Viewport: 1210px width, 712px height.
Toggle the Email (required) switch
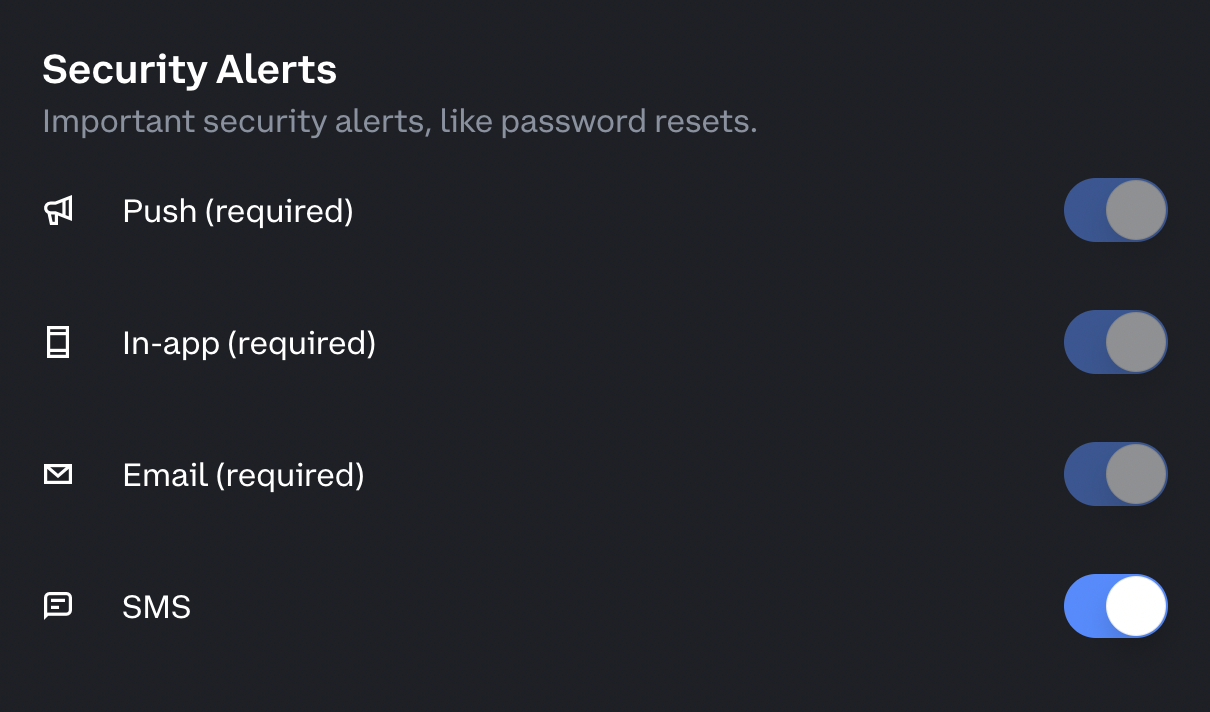(x=1115, y=474)
